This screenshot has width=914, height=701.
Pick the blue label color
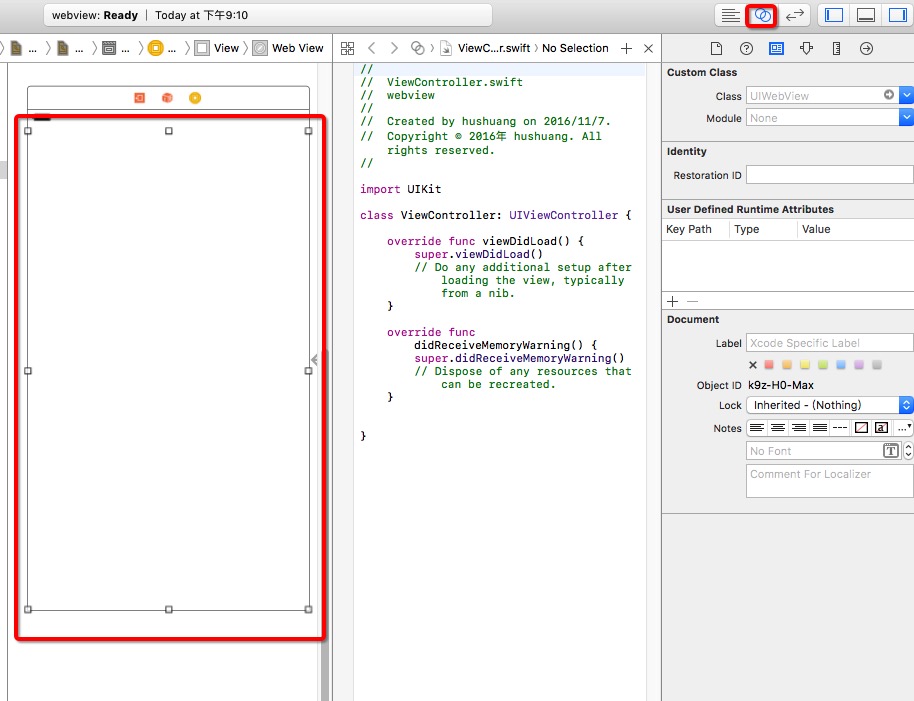(x=841, y=365)
